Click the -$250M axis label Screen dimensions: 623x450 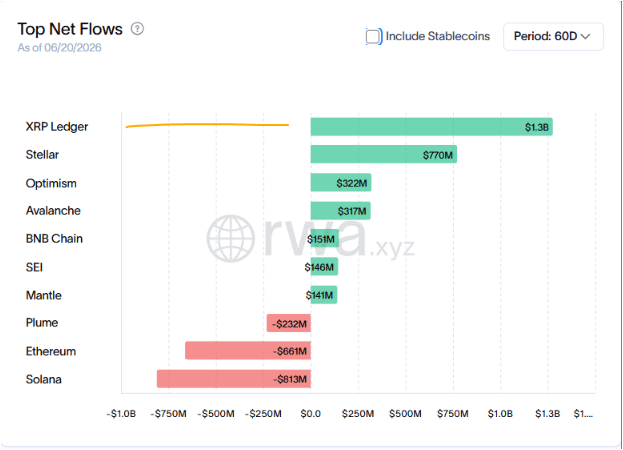click(263, 414)
